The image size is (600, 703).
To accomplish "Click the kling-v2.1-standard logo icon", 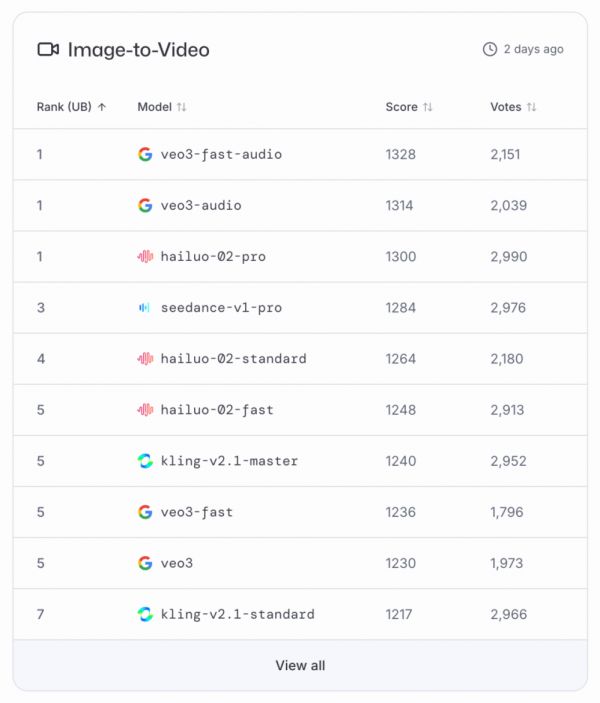I will [x=145, y=614].
